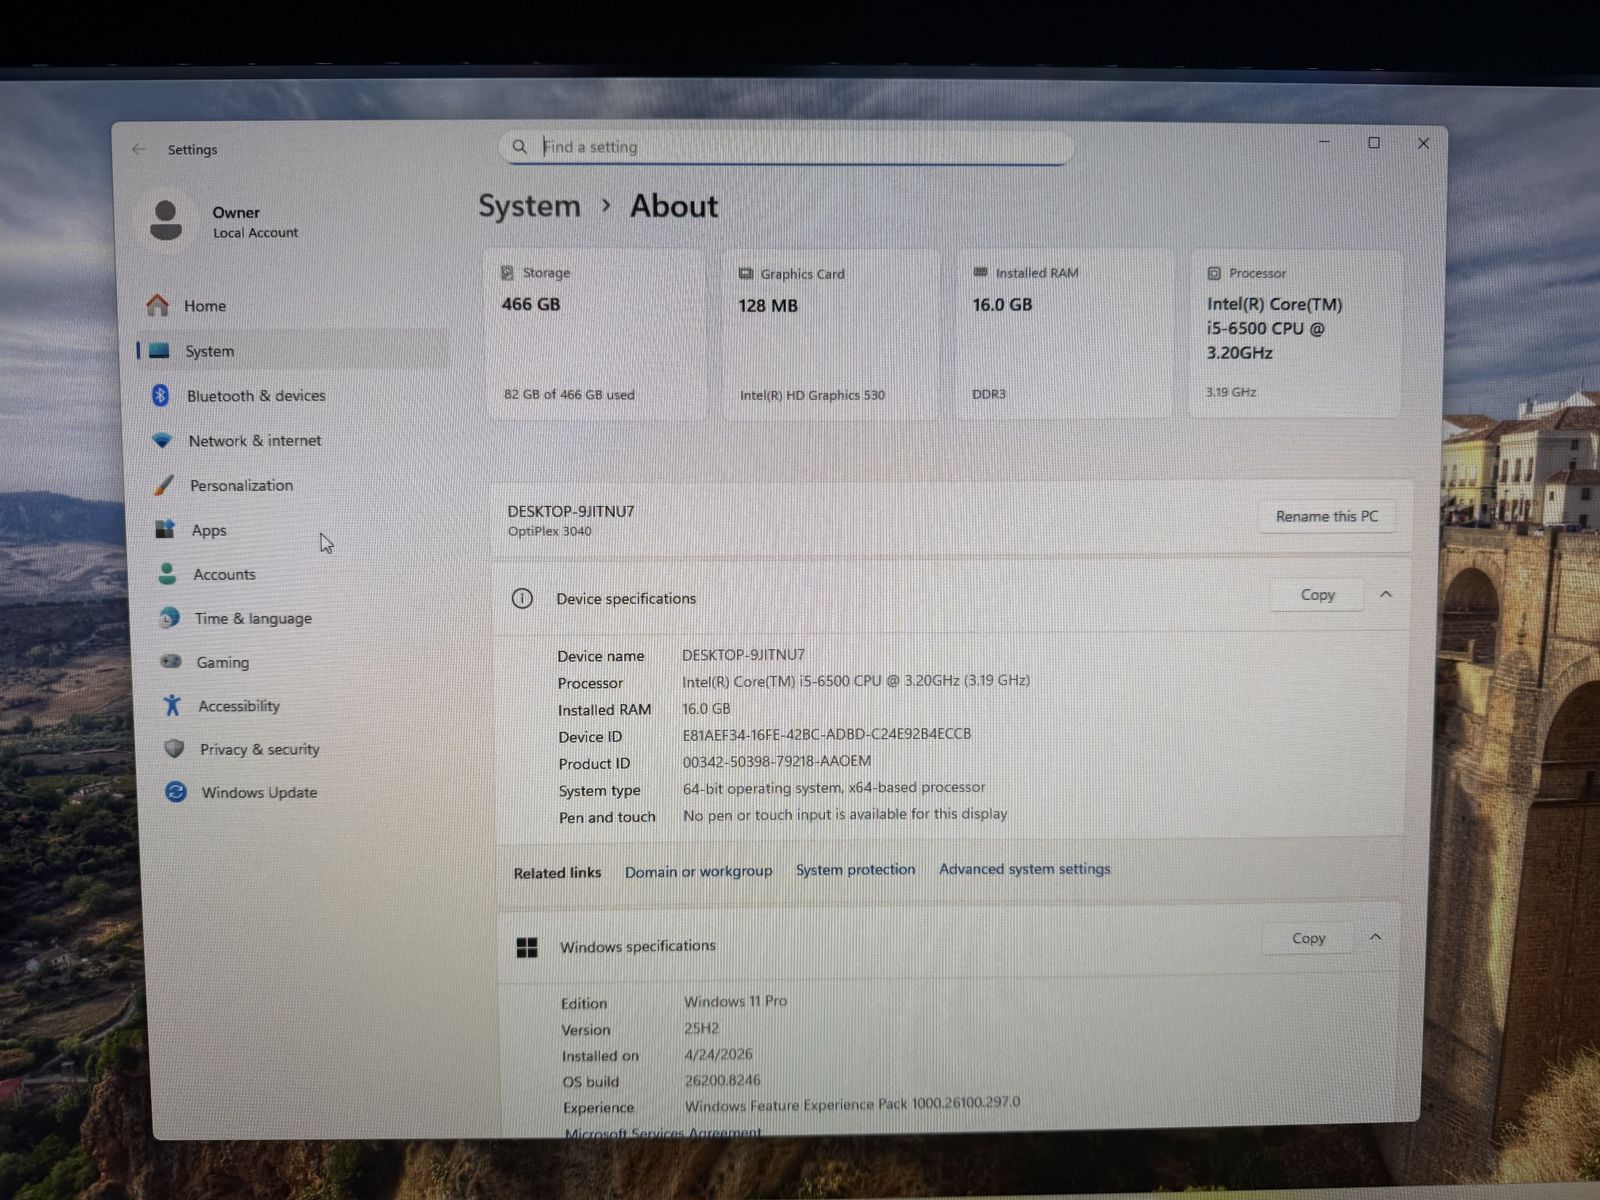The height and width of the screenshot is (1200, 1600).
Task: Open Advanced system settings link
Action: [x=1024, y=869]
